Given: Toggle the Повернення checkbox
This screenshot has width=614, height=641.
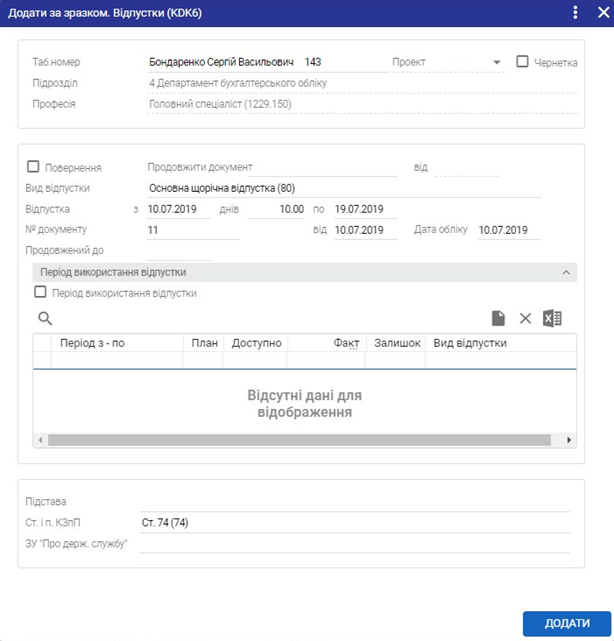Looking at the screenshot, I should [x=34, y=167].
